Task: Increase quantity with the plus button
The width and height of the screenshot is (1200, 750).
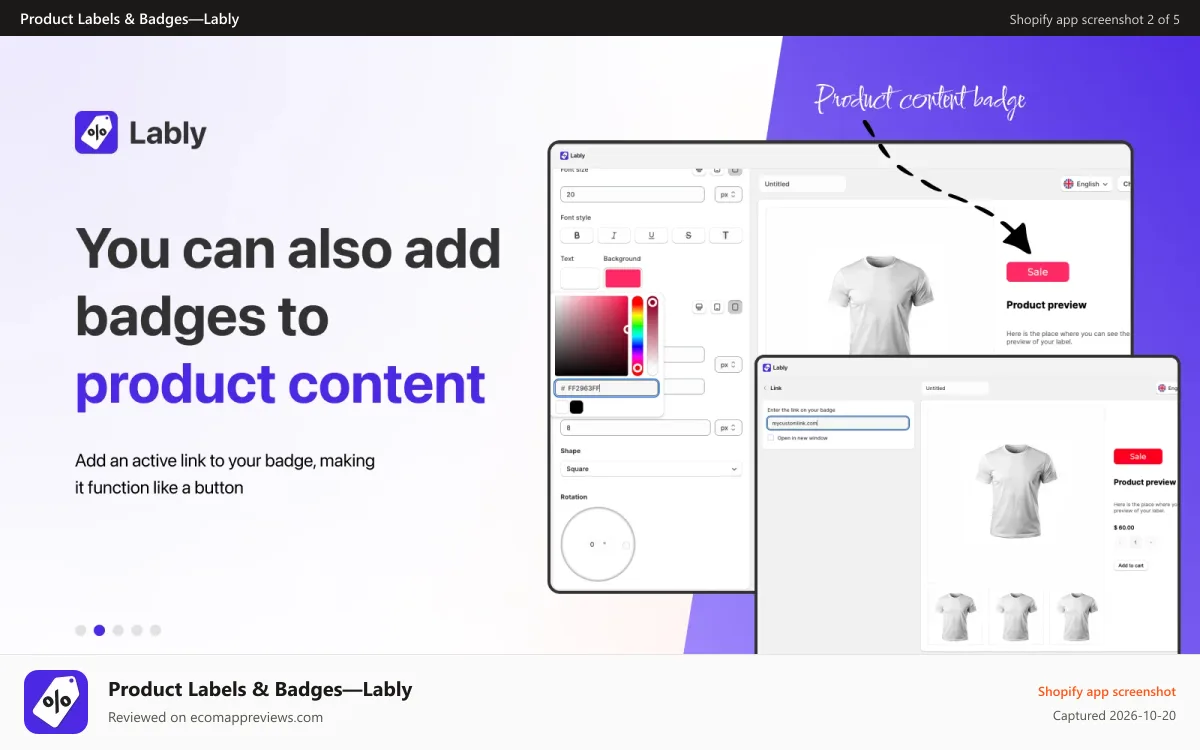Action: (1150, 542)
